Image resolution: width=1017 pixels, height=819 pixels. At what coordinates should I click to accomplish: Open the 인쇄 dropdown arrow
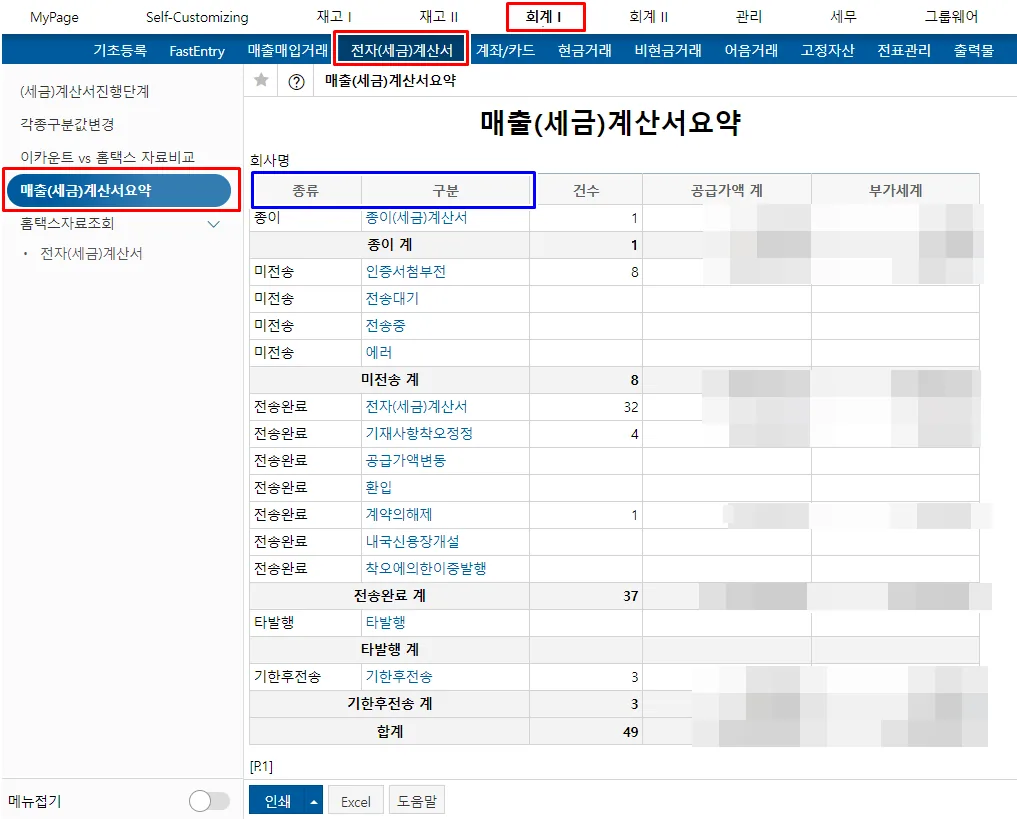(314, 801)
